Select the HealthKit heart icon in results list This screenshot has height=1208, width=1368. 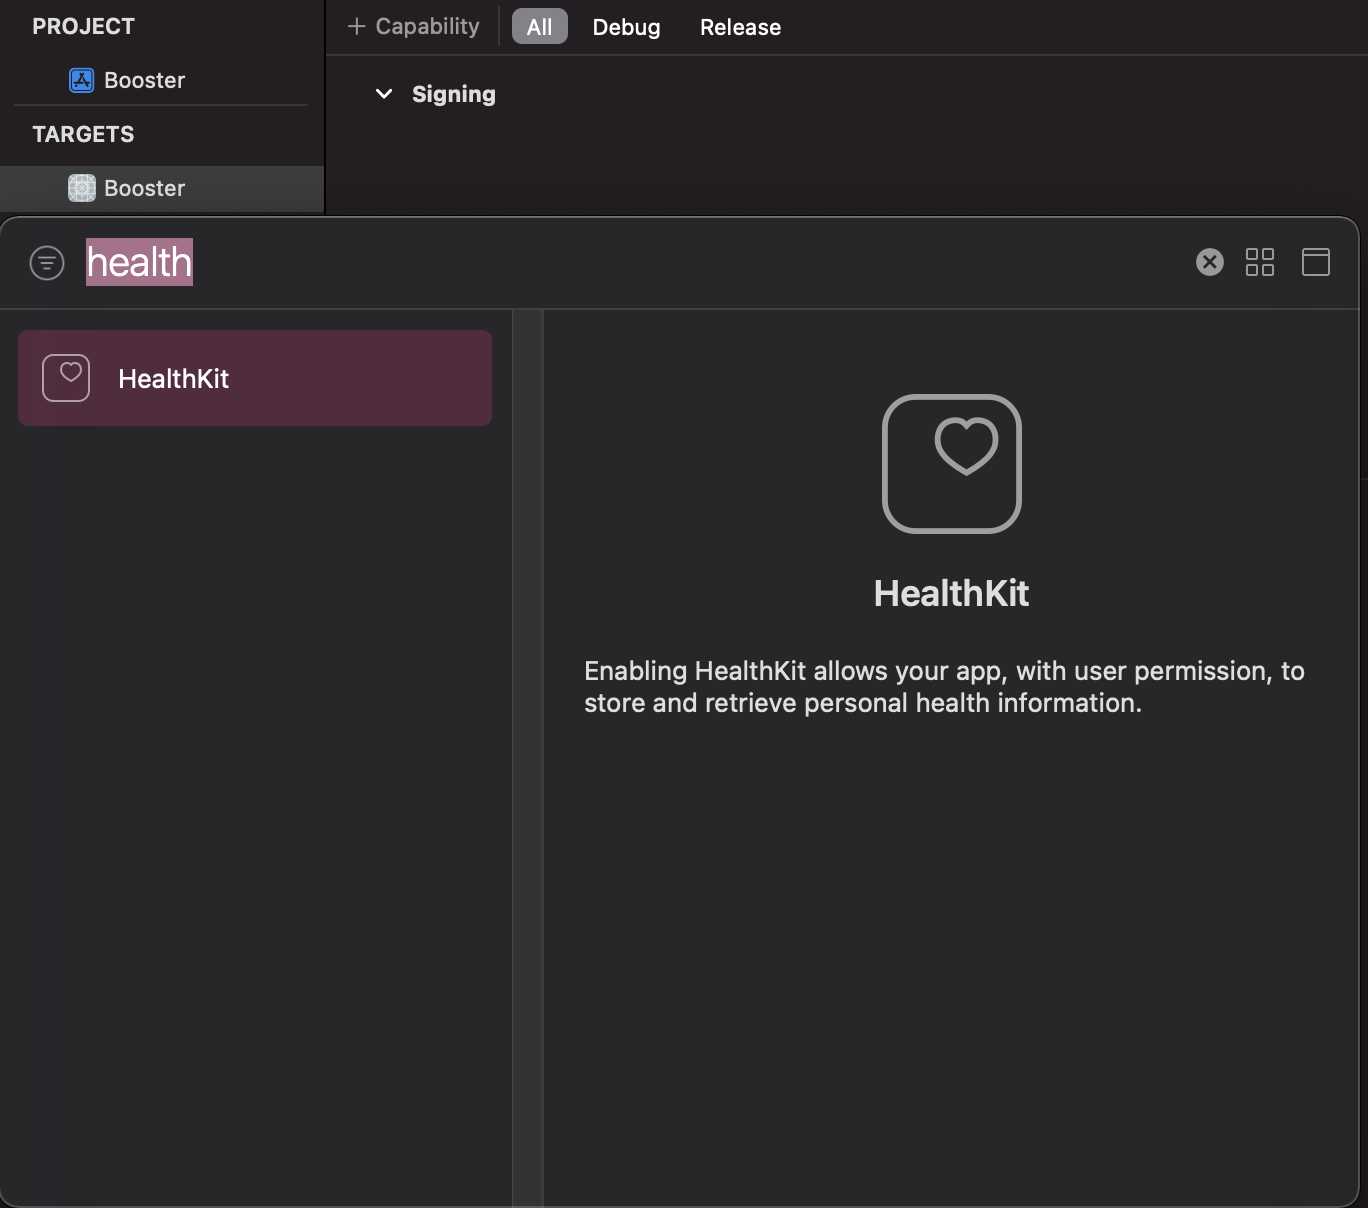coord(65,377)
